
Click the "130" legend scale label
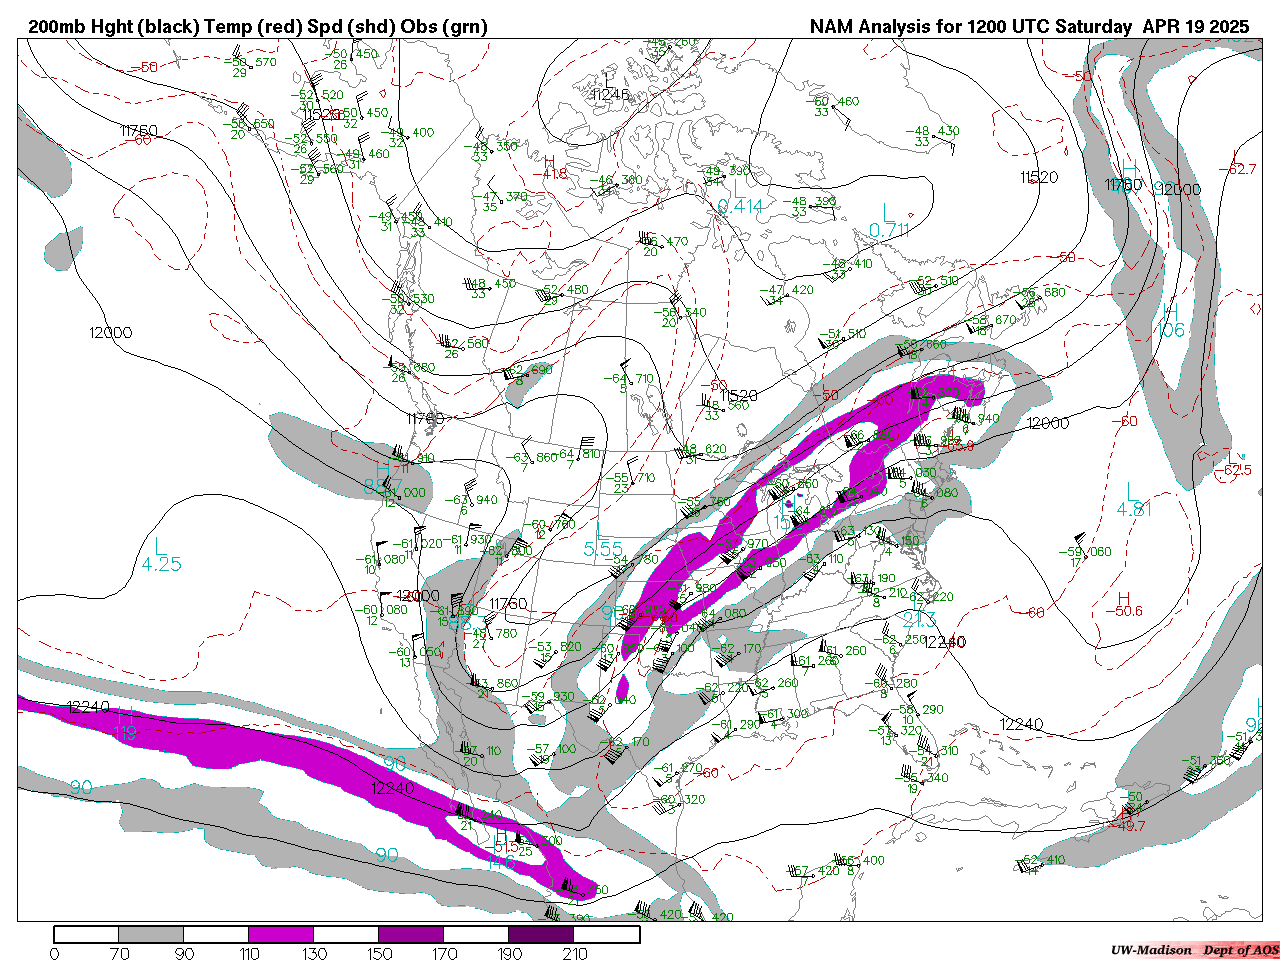(x=314, y=953)
